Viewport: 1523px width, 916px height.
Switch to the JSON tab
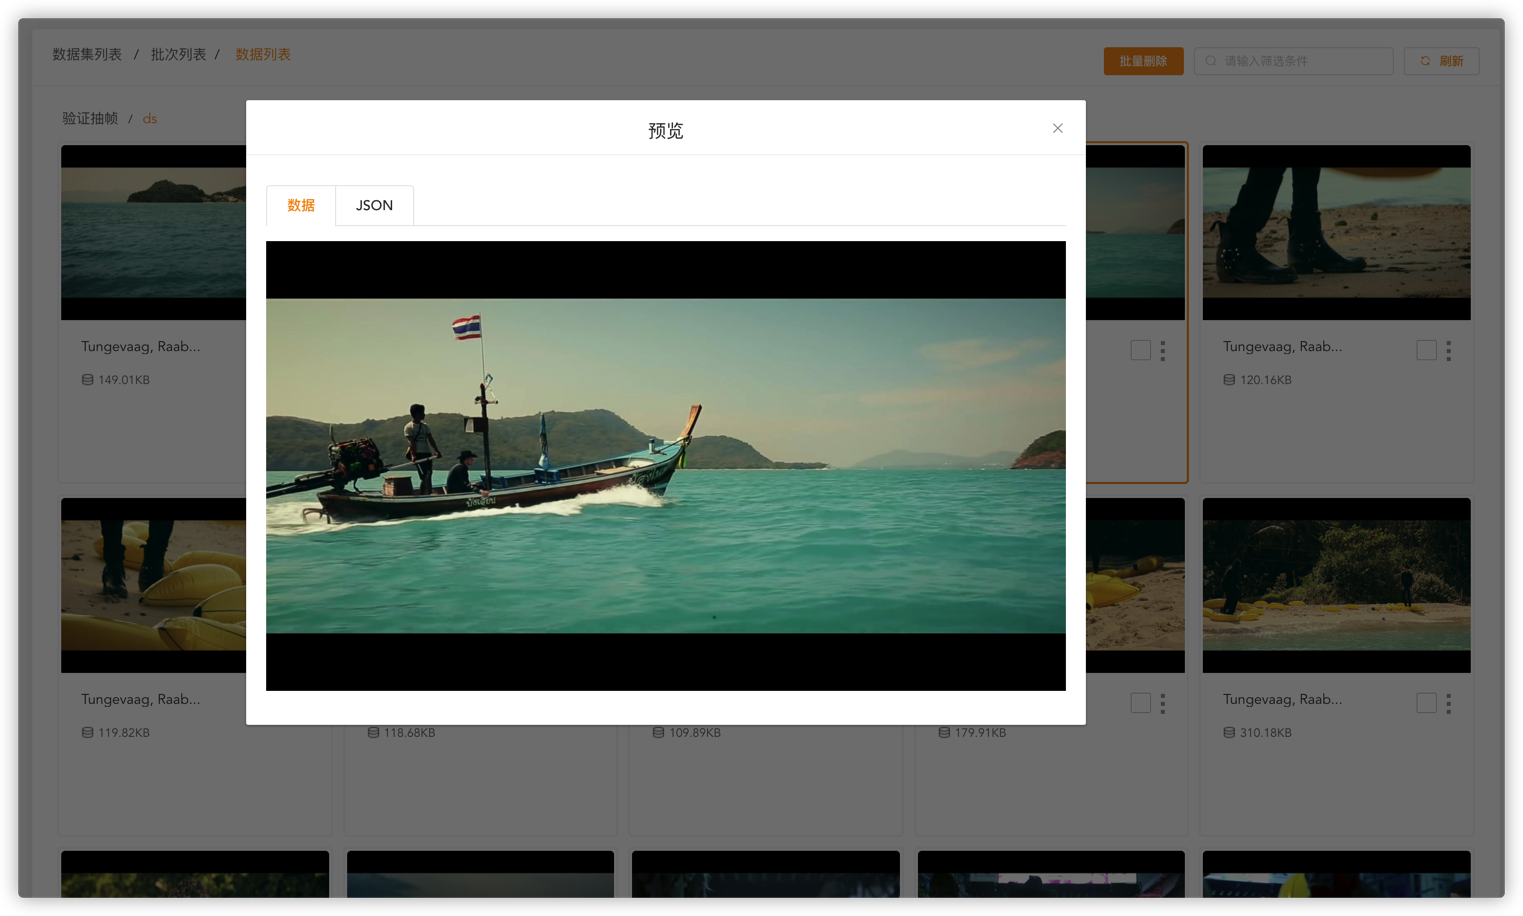click(374, 205)
